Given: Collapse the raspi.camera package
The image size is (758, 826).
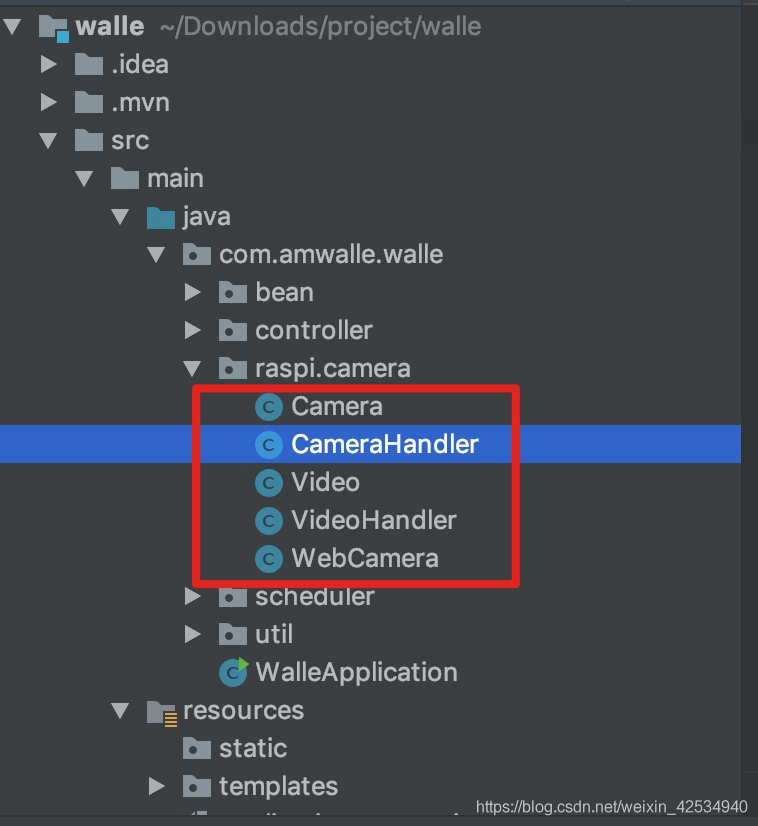Looking at the screenshot, I should 193,369.
